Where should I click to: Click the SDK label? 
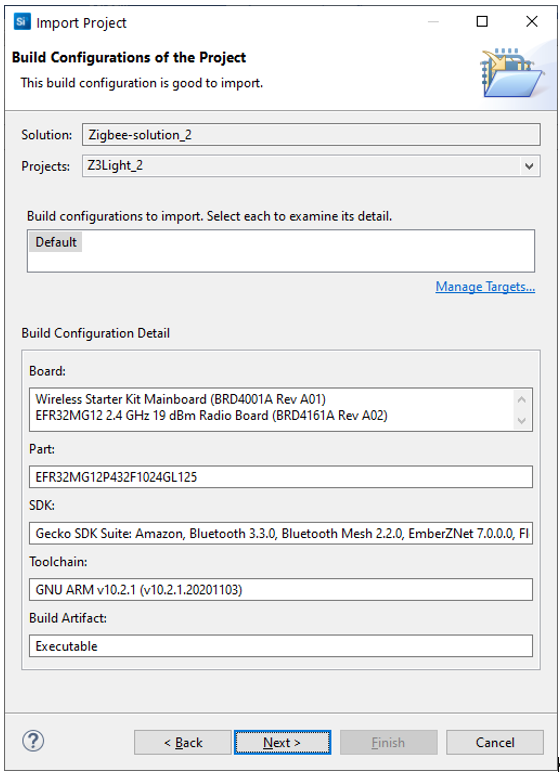point(42,506)
